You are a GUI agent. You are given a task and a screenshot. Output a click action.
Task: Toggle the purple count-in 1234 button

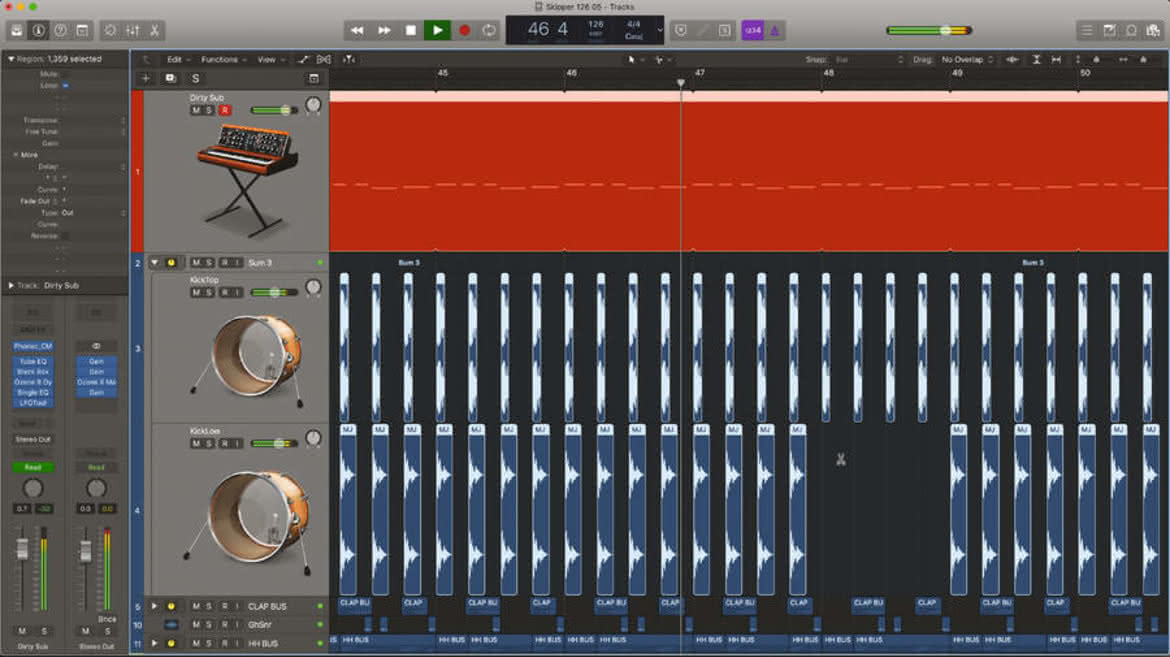[x=753, y=31]
